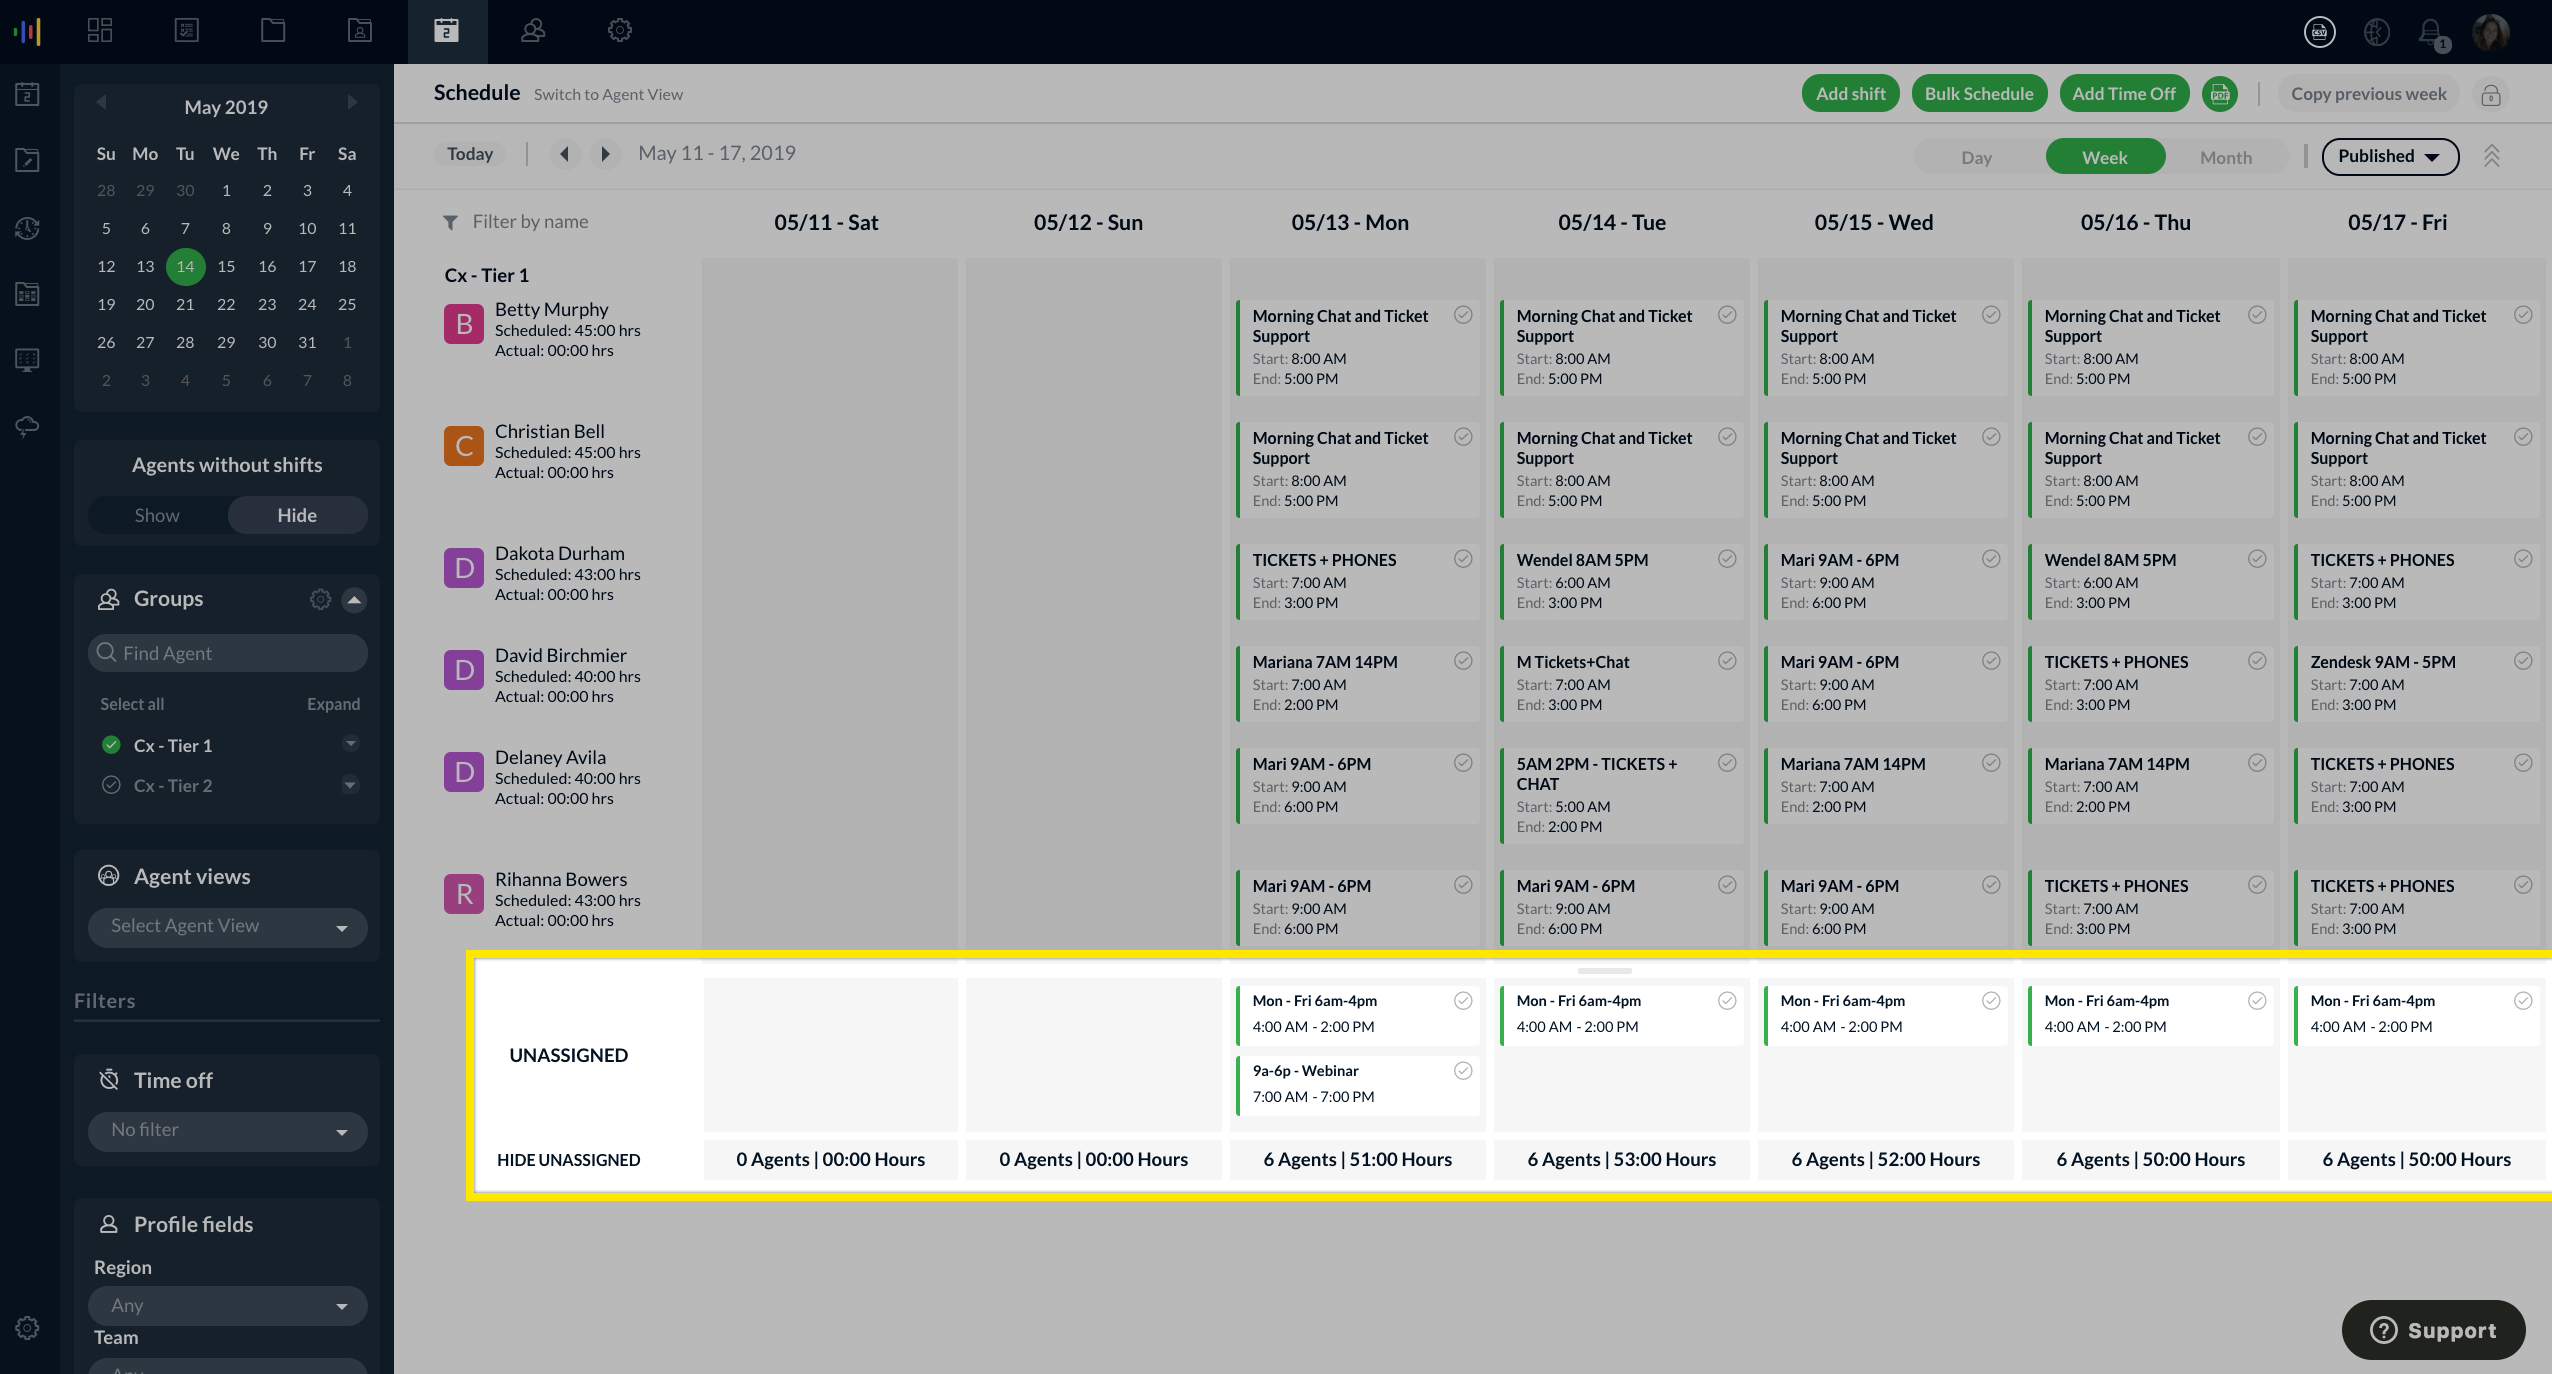Click the Add shift button
The height and width of the screenshot is (1374, 2552).
click(x=1851, y=94)
